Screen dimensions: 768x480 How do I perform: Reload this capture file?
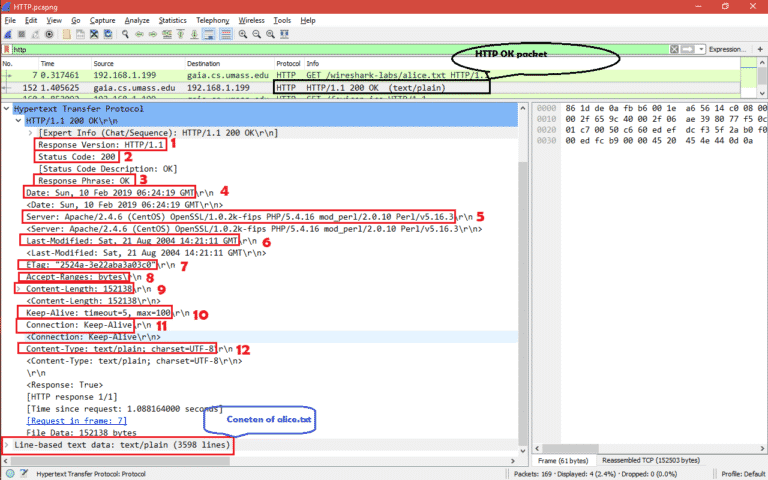[x=108, y=34]
